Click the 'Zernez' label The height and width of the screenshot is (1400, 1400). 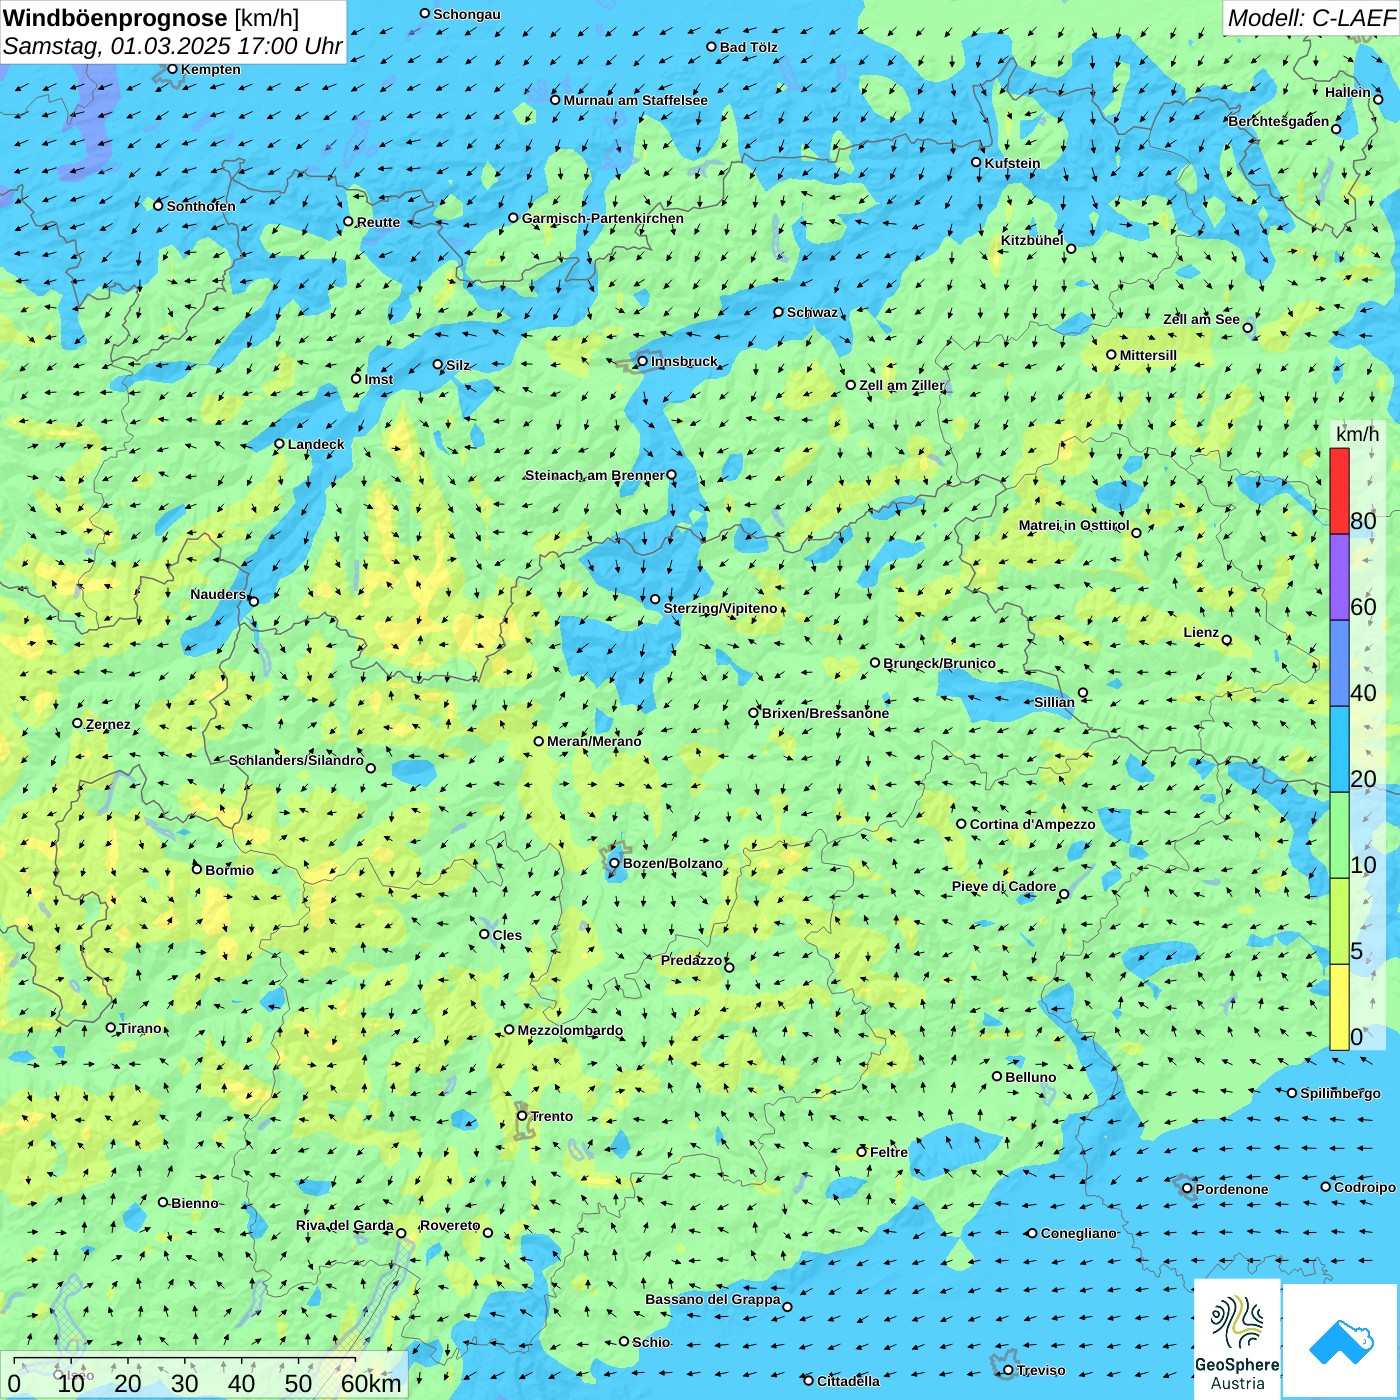click(x=108, y=724)
